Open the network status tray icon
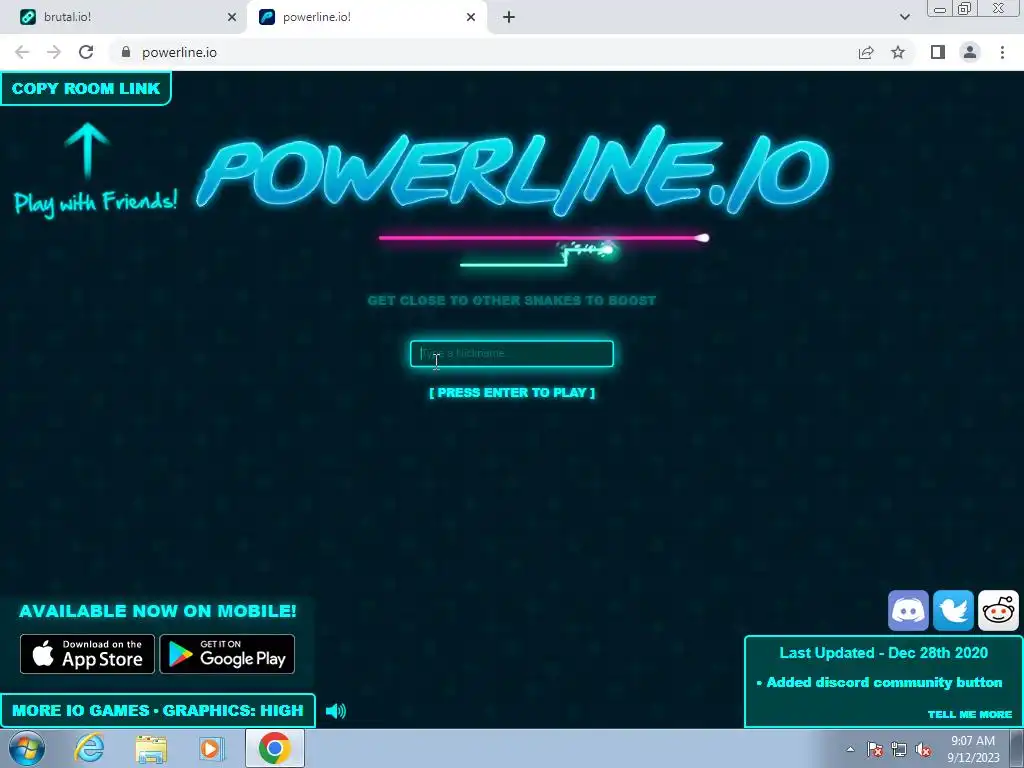The image size is (1024, 768). [x=899, y=749]
